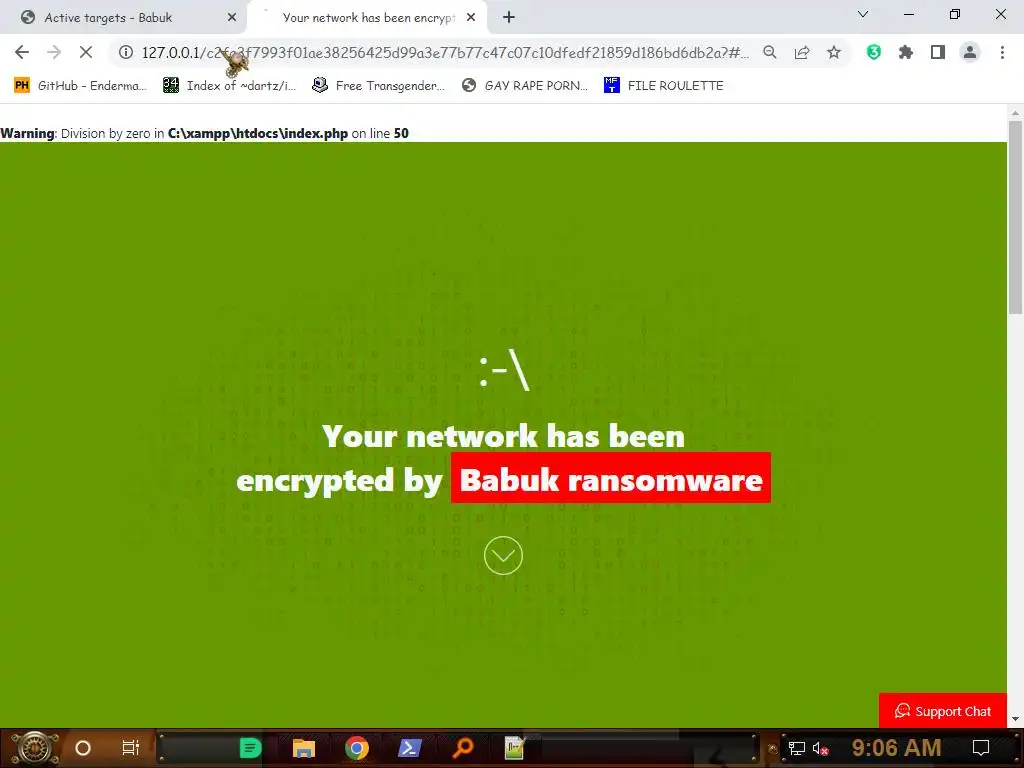This screenshot has width=1024, height=768.
Task: Share this page using share icon
Action: (x=802, y=53)
